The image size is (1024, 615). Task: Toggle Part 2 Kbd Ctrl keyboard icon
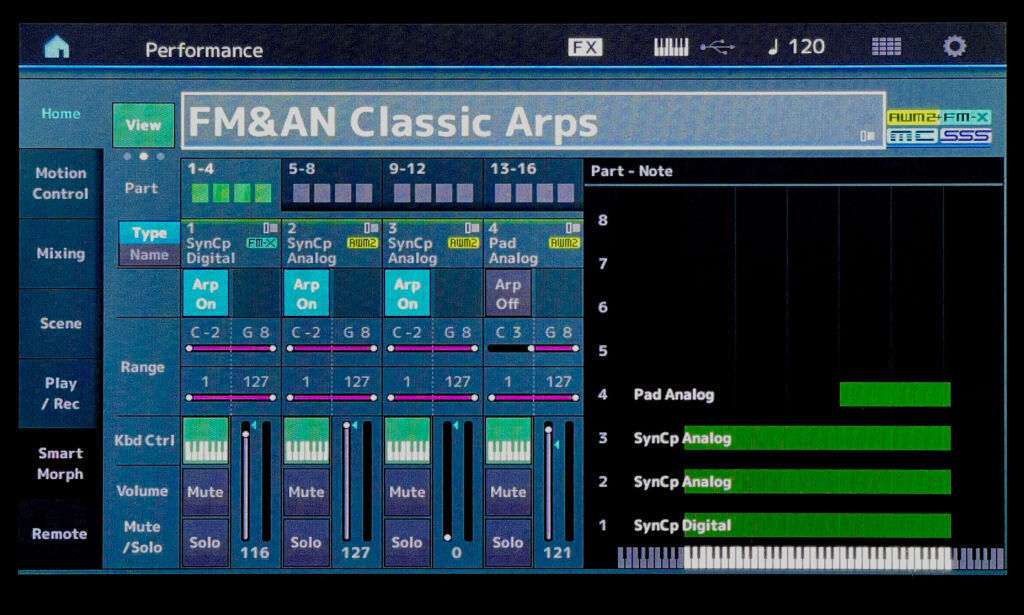pyautogui.click(x=306, y=441)
